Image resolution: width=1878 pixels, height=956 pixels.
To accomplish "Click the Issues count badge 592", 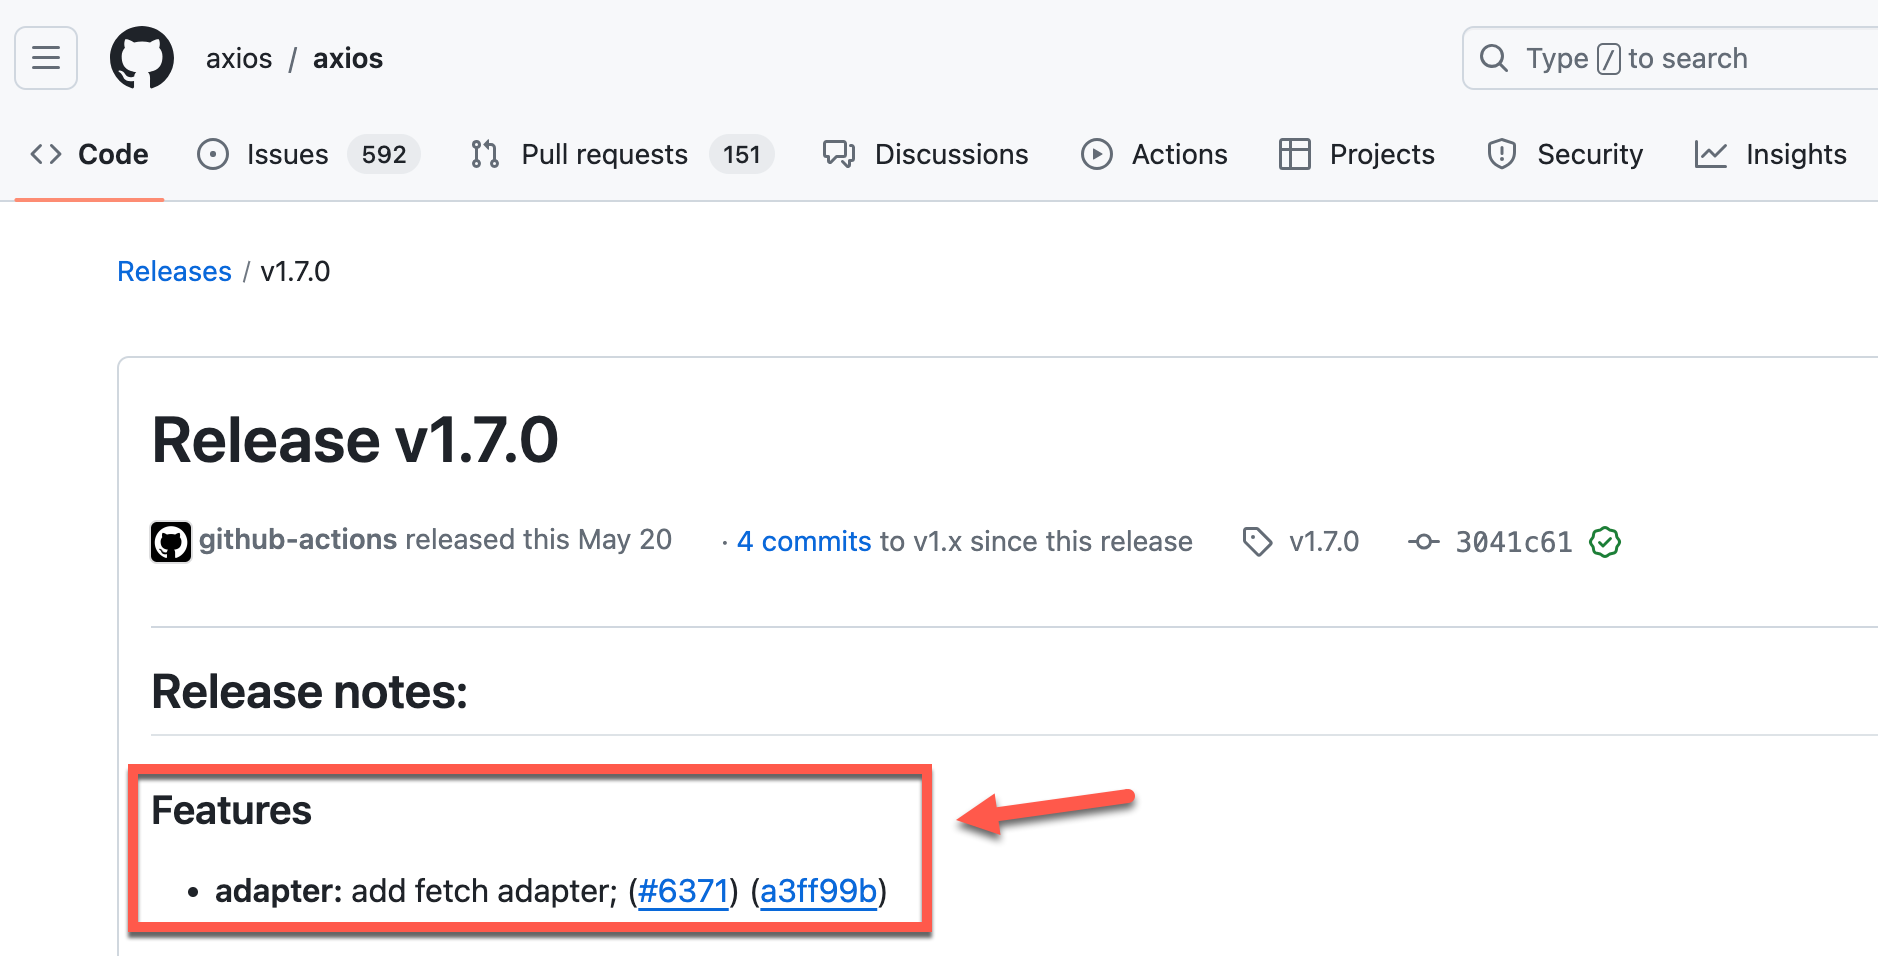I will [x=384, y=154].
